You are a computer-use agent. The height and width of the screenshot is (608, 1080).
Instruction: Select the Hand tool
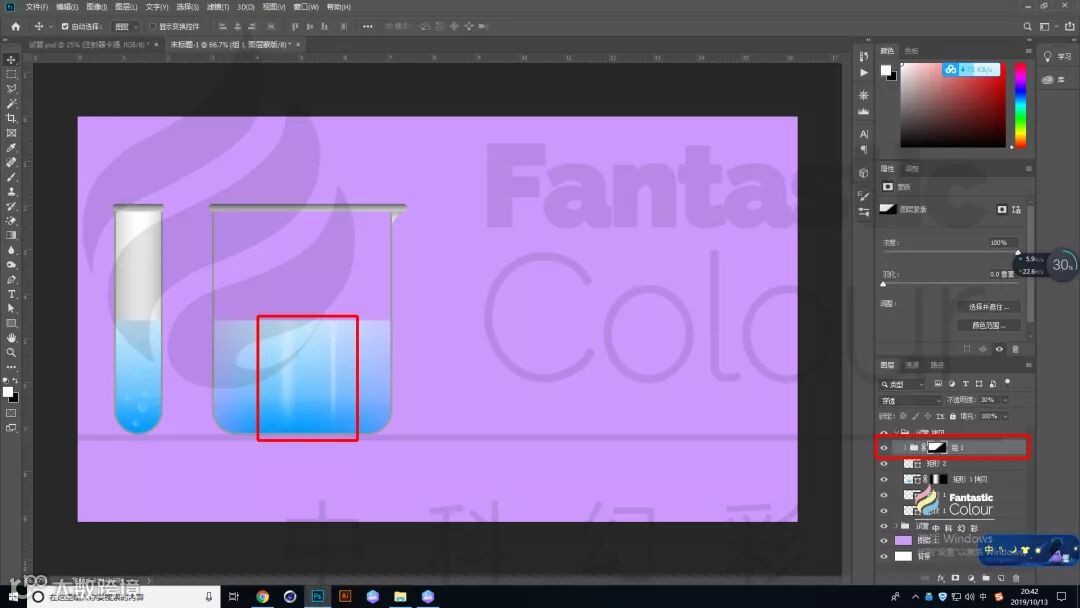(11, 338)
